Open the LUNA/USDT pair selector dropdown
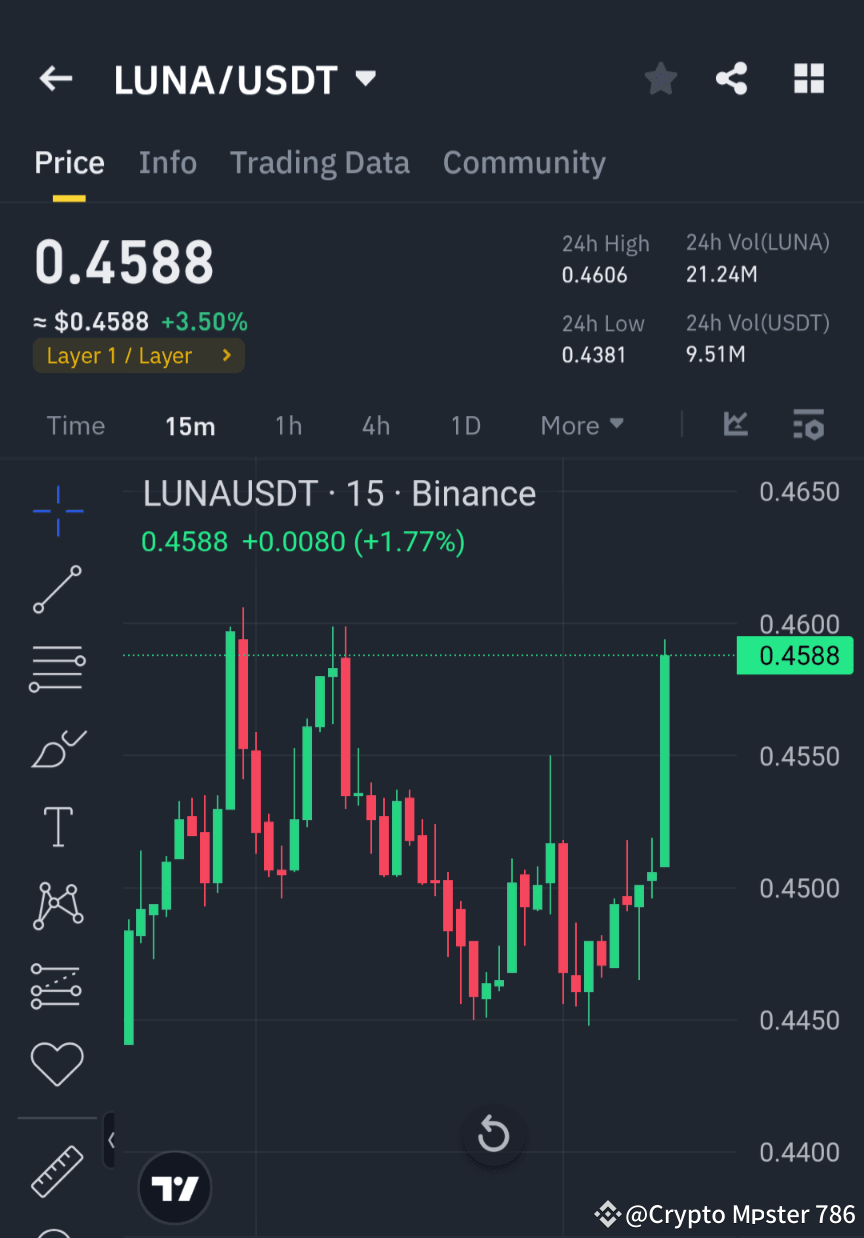864x1238 pixels. 366,78
